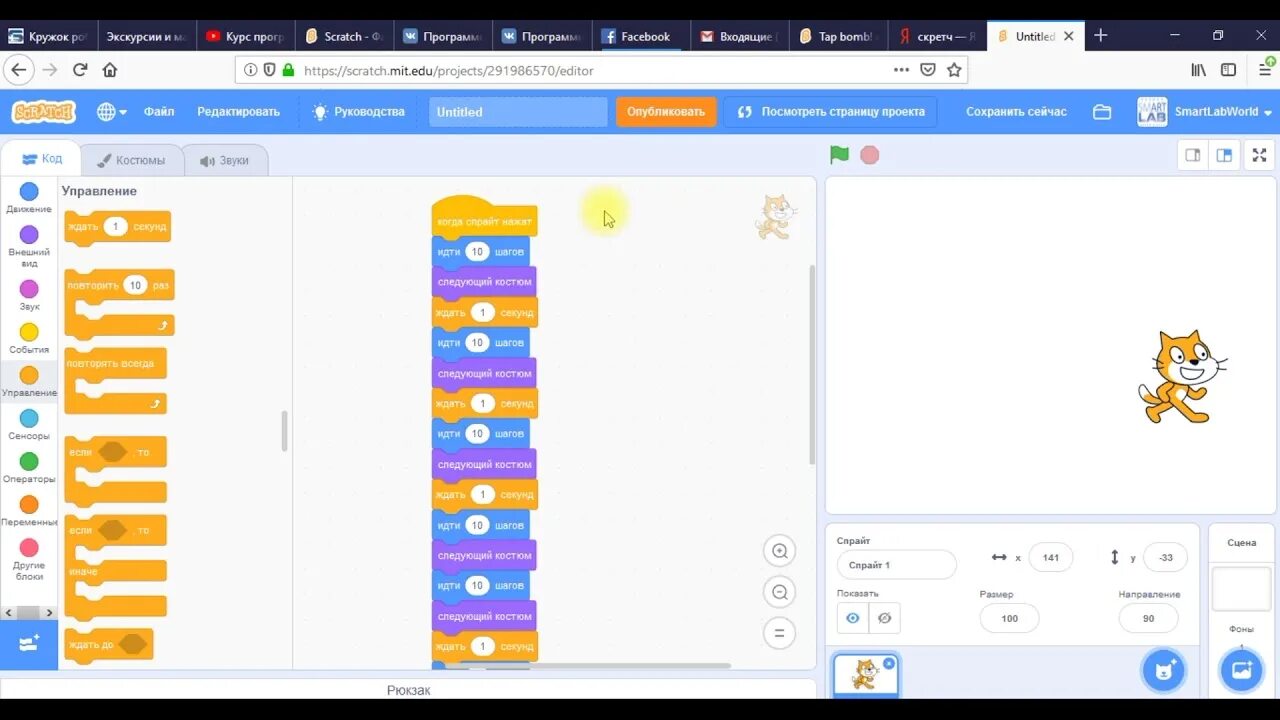This screenshot has width=1280, height=720.
Task: Go to browser home page
Action: pos(110,70)
